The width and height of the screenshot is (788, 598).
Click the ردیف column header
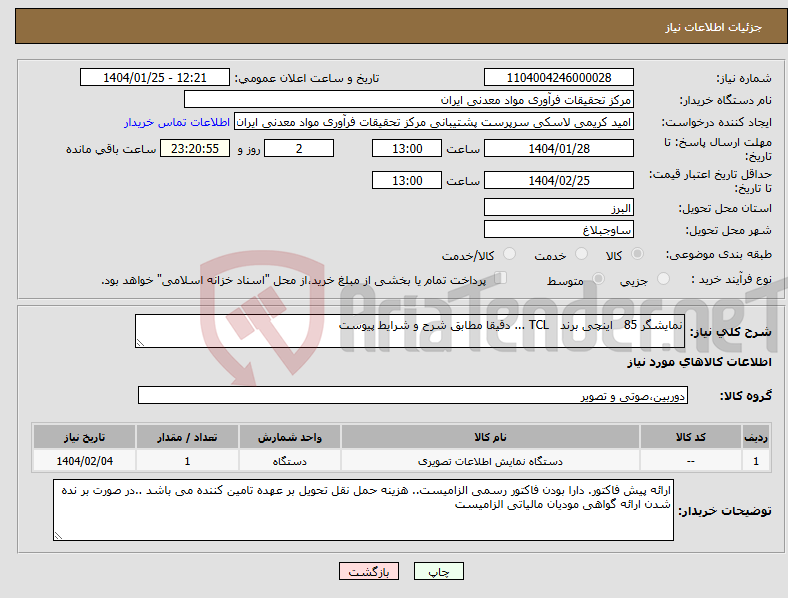[756, 437]
